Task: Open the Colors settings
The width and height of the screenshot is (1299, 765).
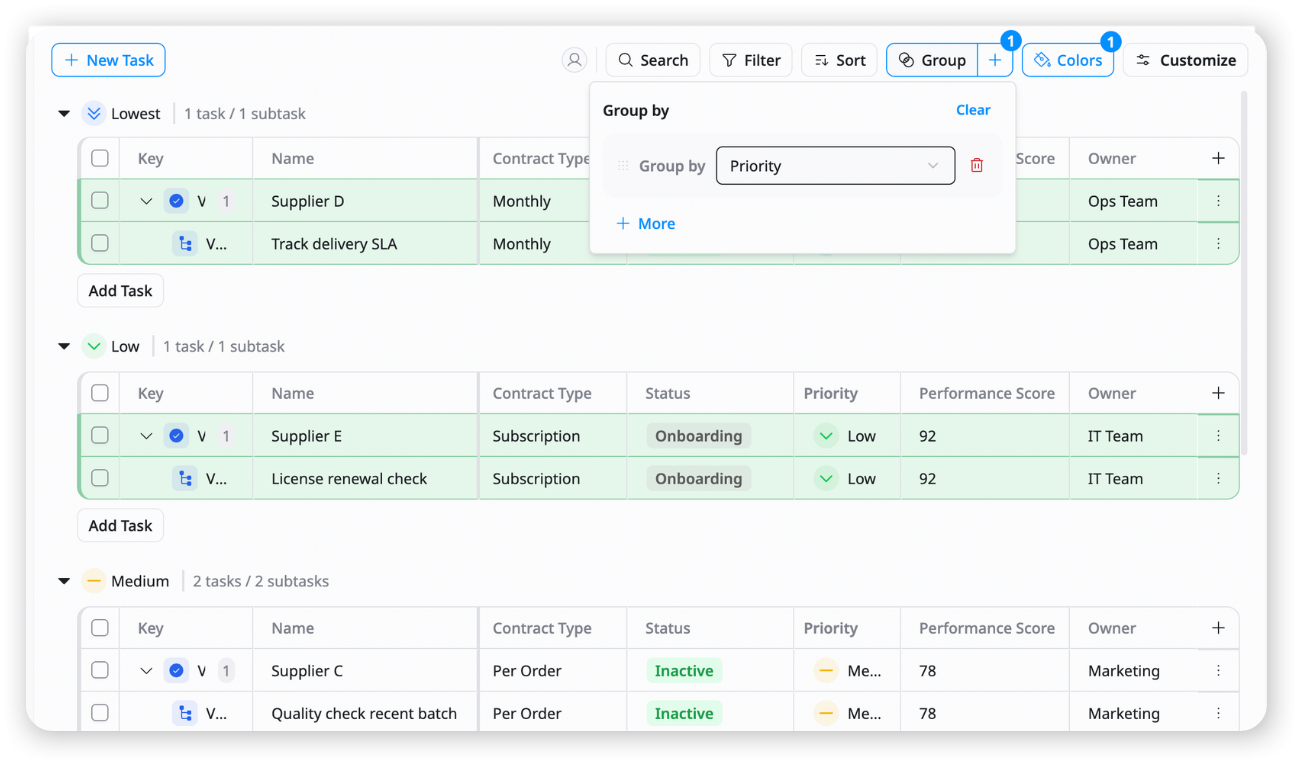Action: tap(1068, 60)
